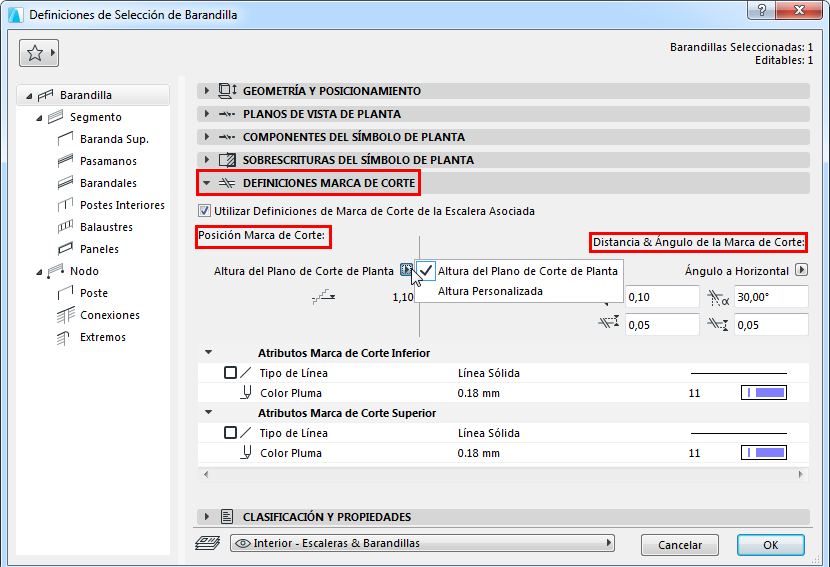The width and height of the screenshot is (830, 567).
Task: Click Sobrescrituras del Símbolo de Planta icon
Action: tap(227, 159)
